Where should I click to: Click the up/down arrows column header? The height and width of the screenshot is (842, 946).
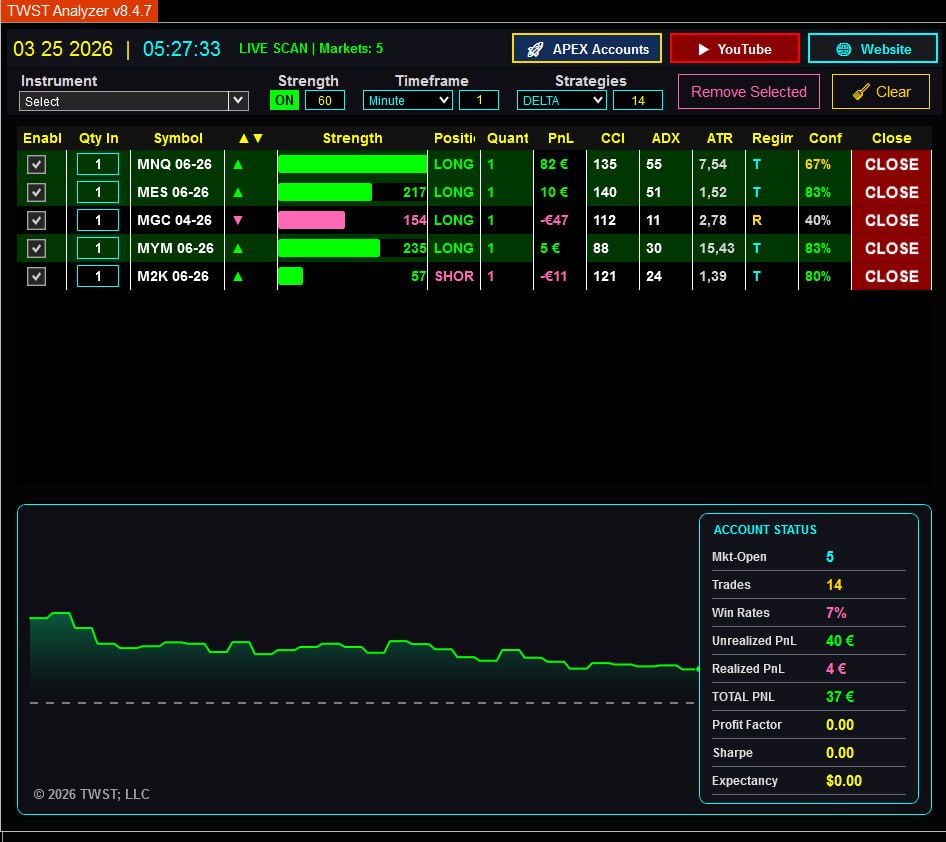251,138
